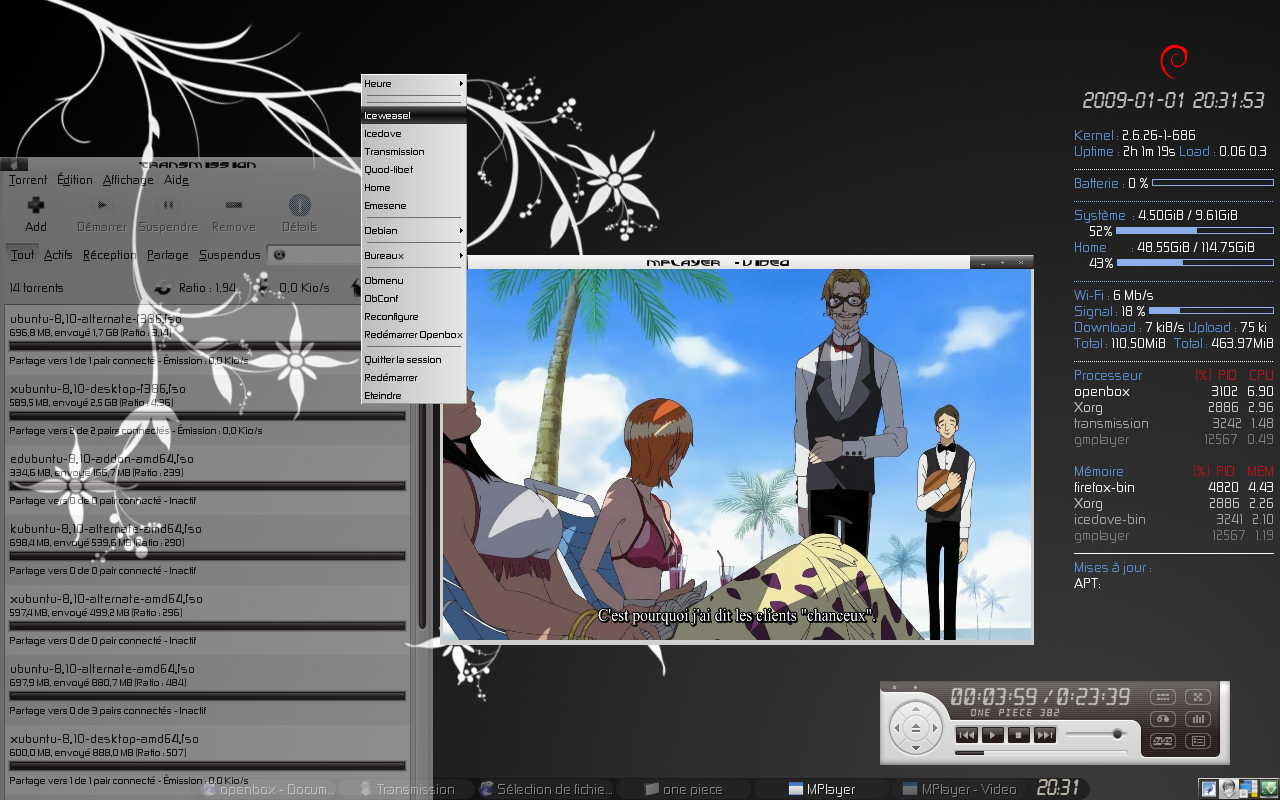The height and width of the screenshot is (800, 1280).
Task: Open Obmenu entry
Action: 414,281
